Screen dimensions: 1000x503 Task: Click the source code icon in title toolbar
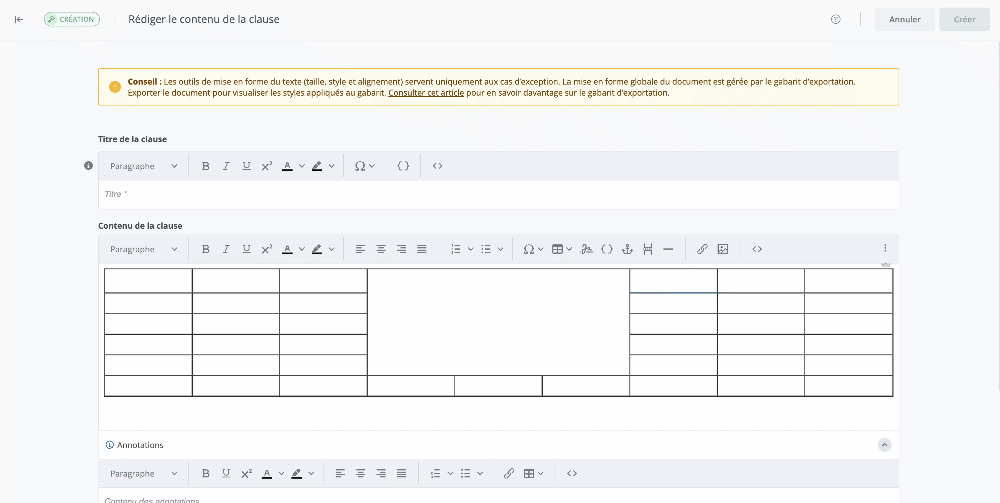pyautogui.click(x=437, y=166)
